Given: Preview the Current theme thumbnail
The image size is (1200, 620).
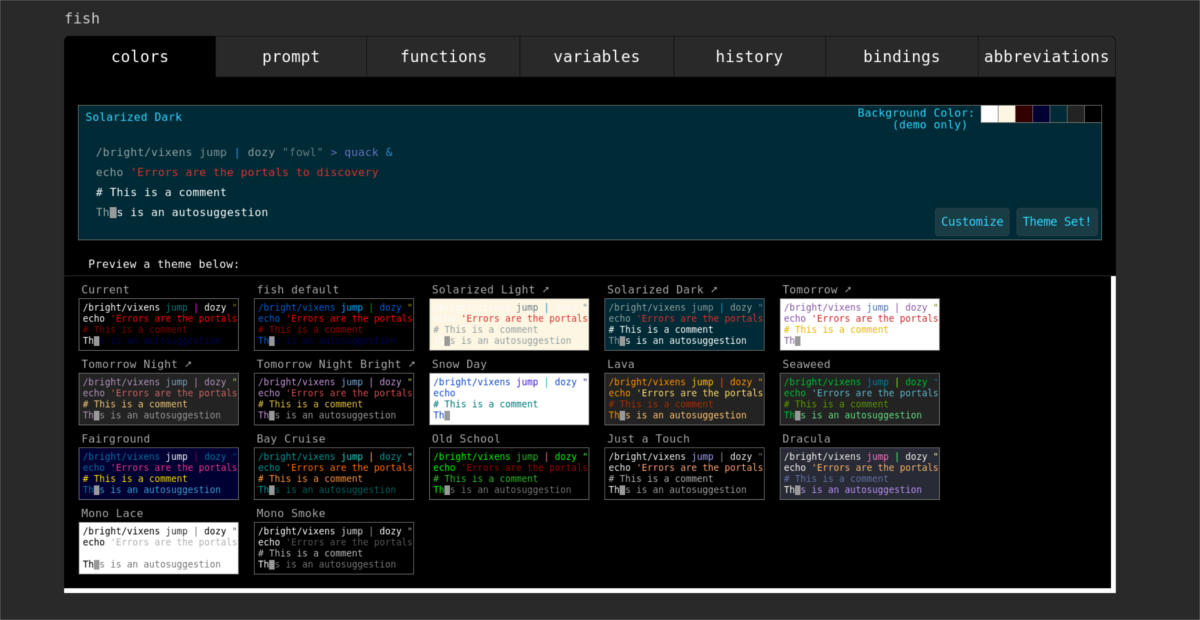Looking at the screenshot, I should (x=159, y=324).
